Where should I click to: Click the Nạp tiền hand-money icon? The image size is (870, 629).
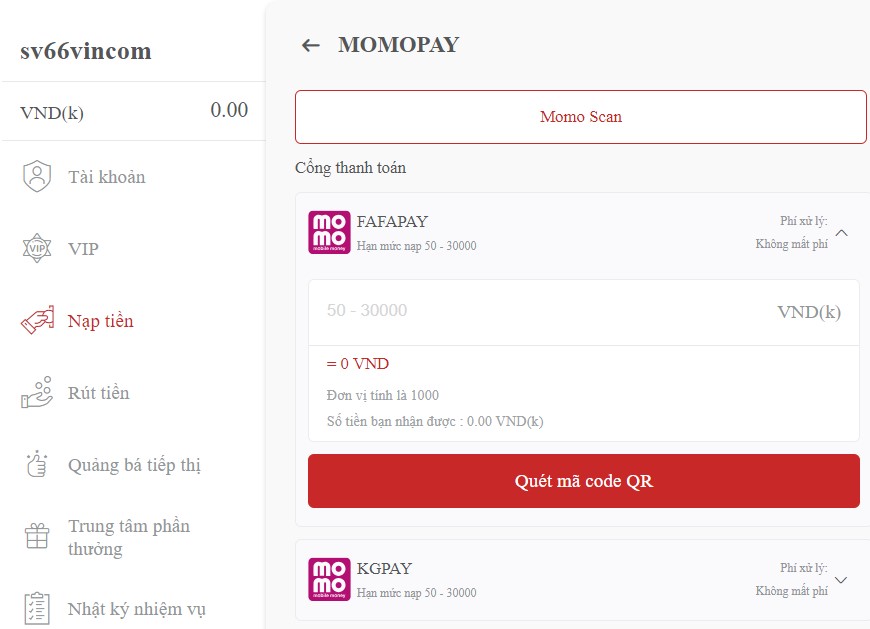tap(37, 321)
